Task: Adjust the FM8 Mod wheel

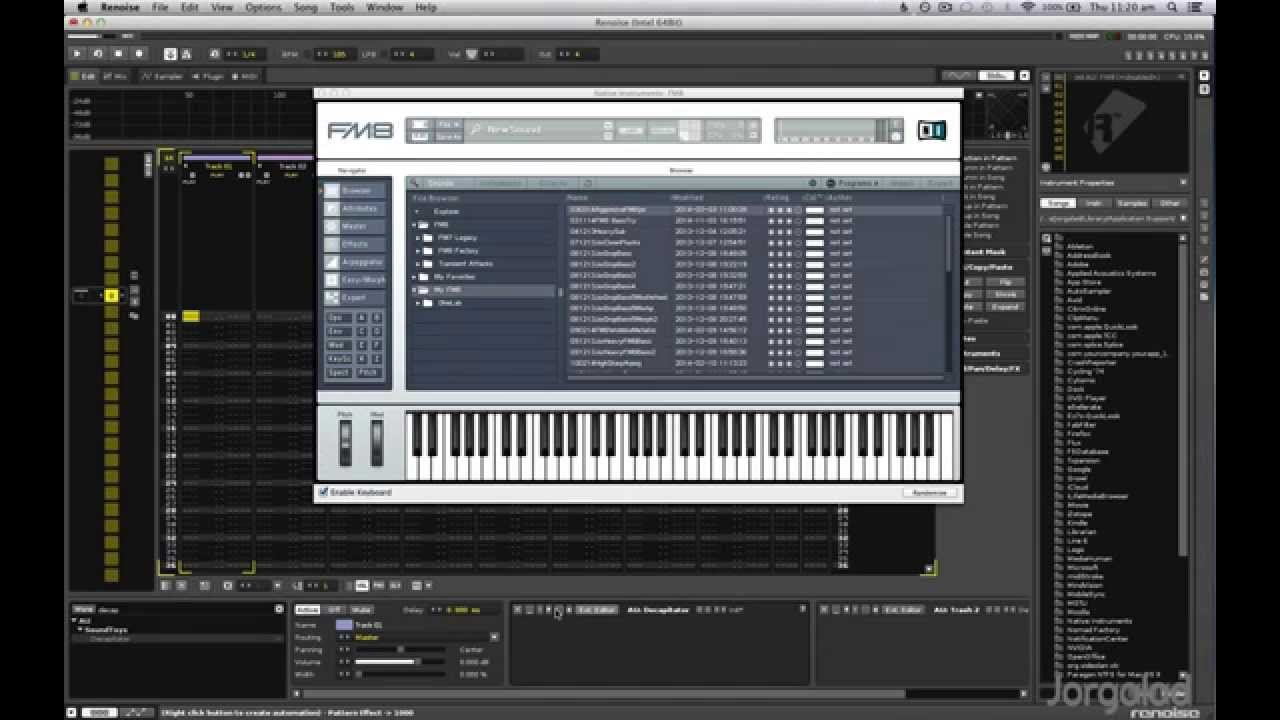Action: [x=377, y=442]
